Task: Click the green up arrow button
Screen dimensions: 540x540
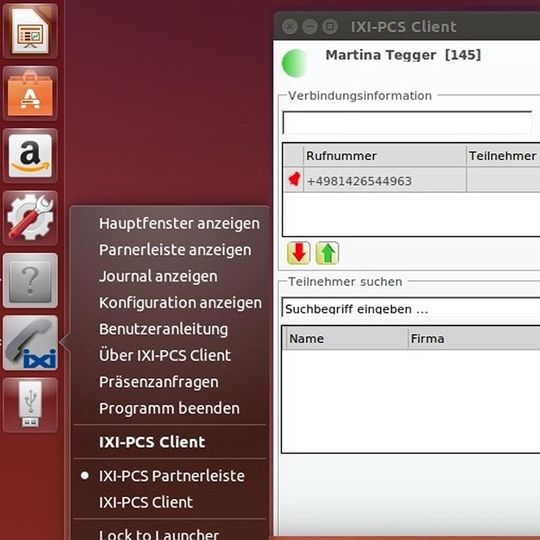Action: point(327,253)
